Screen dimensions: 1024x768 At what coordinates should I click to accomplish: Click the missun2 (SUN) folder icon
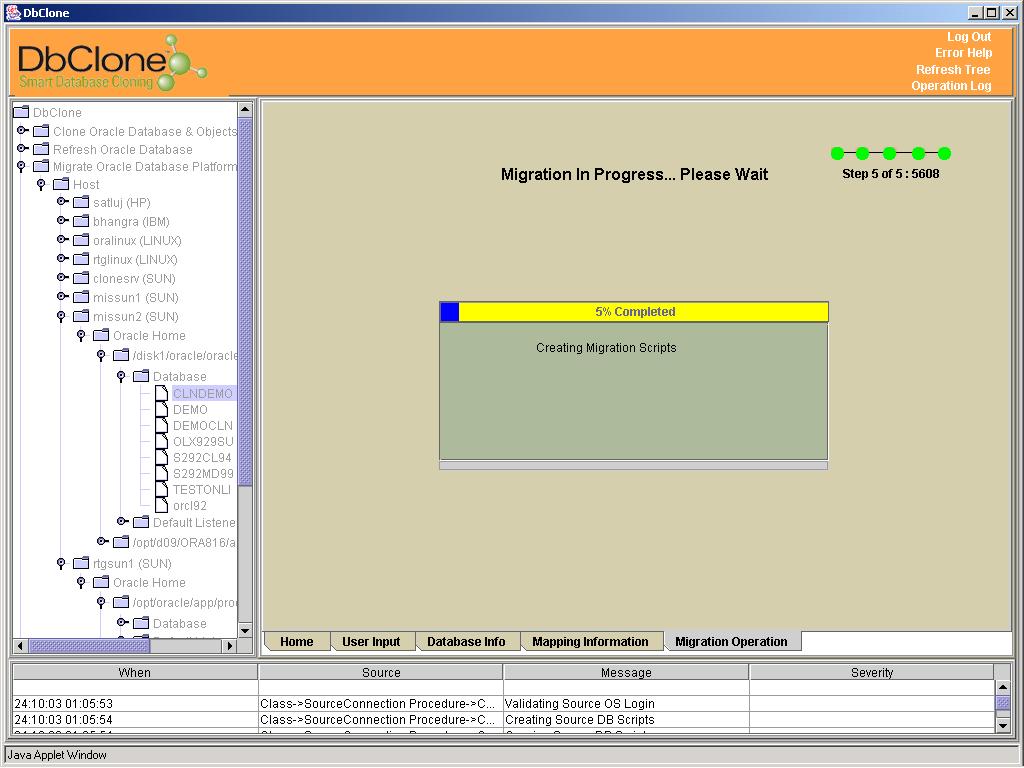pyautogui.click(x=81, y=316)
